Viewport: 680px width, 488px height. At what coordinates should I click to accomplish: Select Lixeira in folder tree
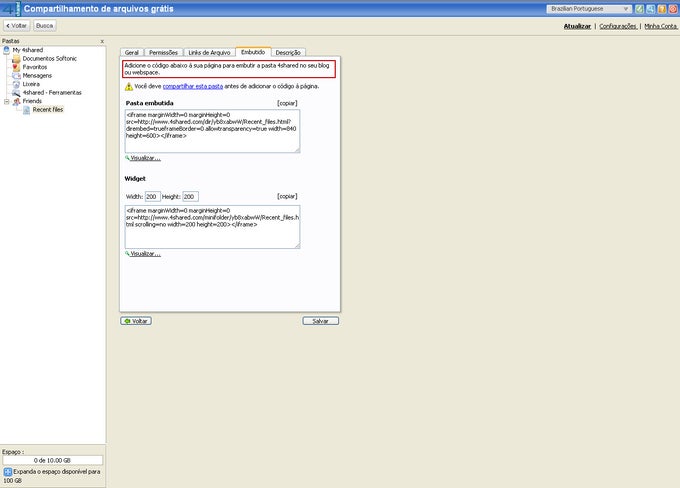(x=31, y=84)
